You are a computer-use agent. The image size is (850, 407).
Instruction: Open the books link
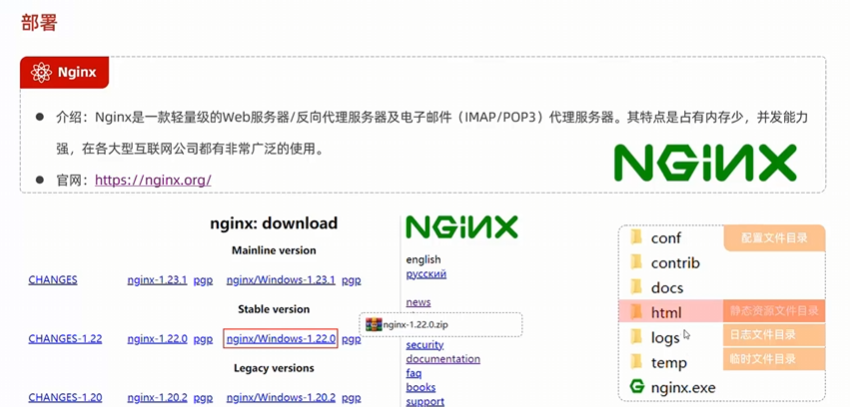coord(421,387)
